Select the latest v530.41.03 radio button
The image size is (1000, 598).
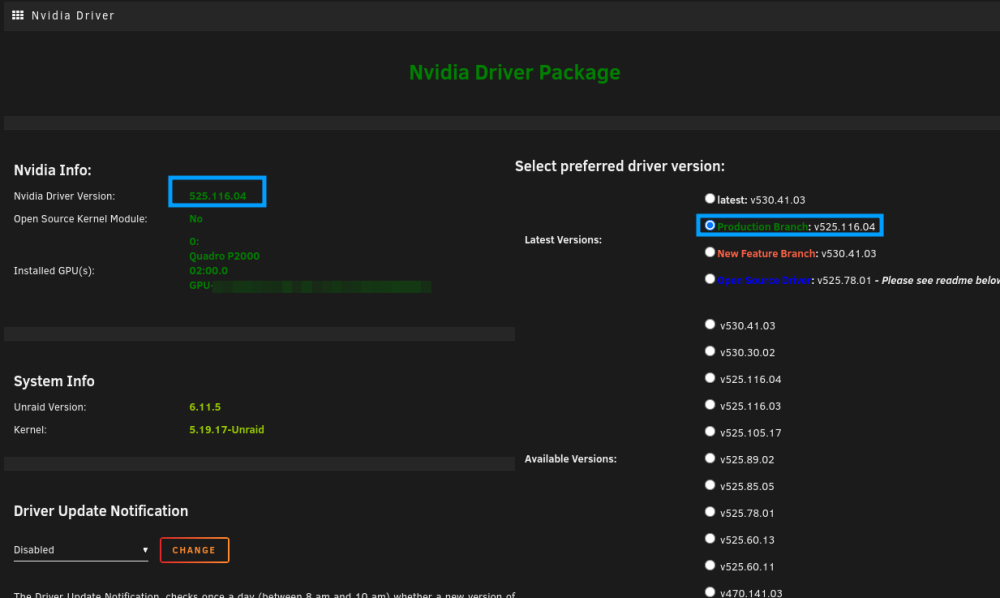(709, 199)
